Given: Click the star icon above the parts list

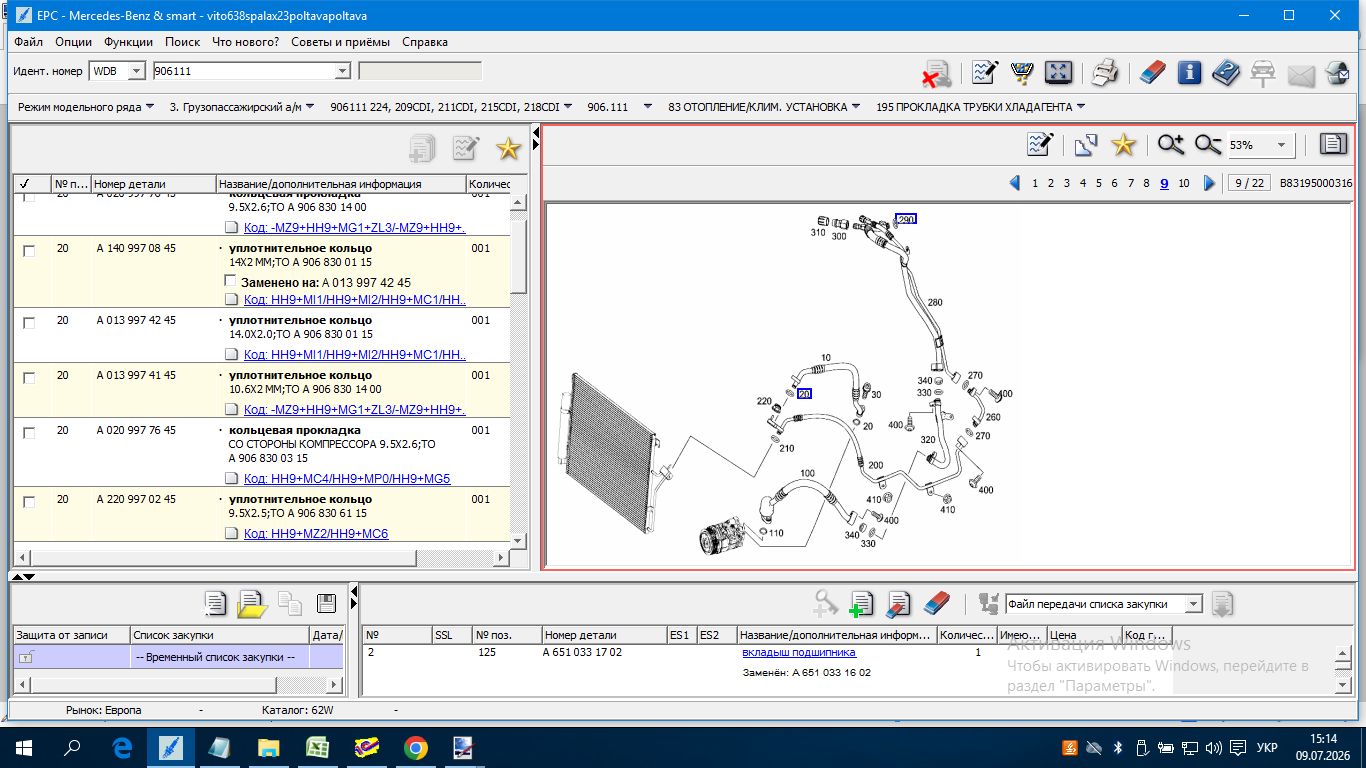Looking at the screenshot, I should [509, 149].
